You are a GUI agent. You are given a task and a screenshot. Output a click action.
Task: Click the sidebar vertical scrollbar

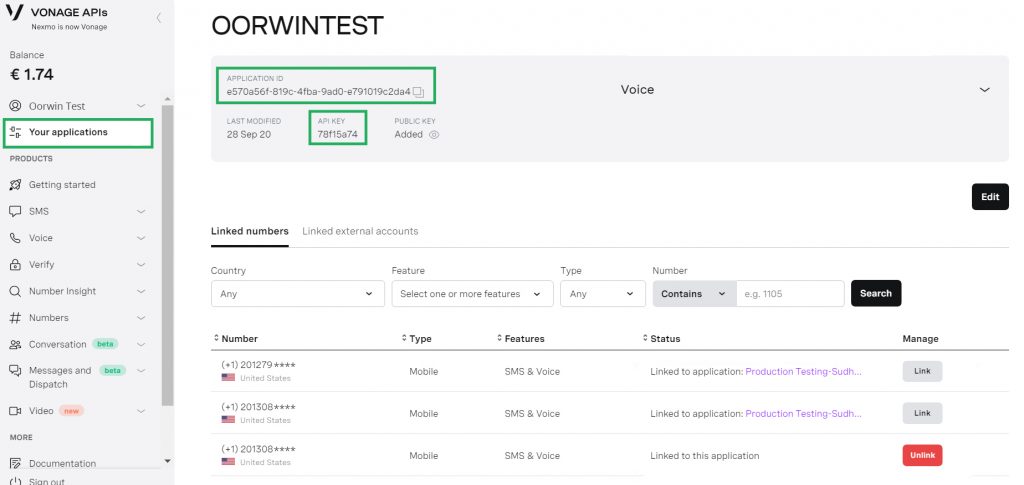point(167,255)
